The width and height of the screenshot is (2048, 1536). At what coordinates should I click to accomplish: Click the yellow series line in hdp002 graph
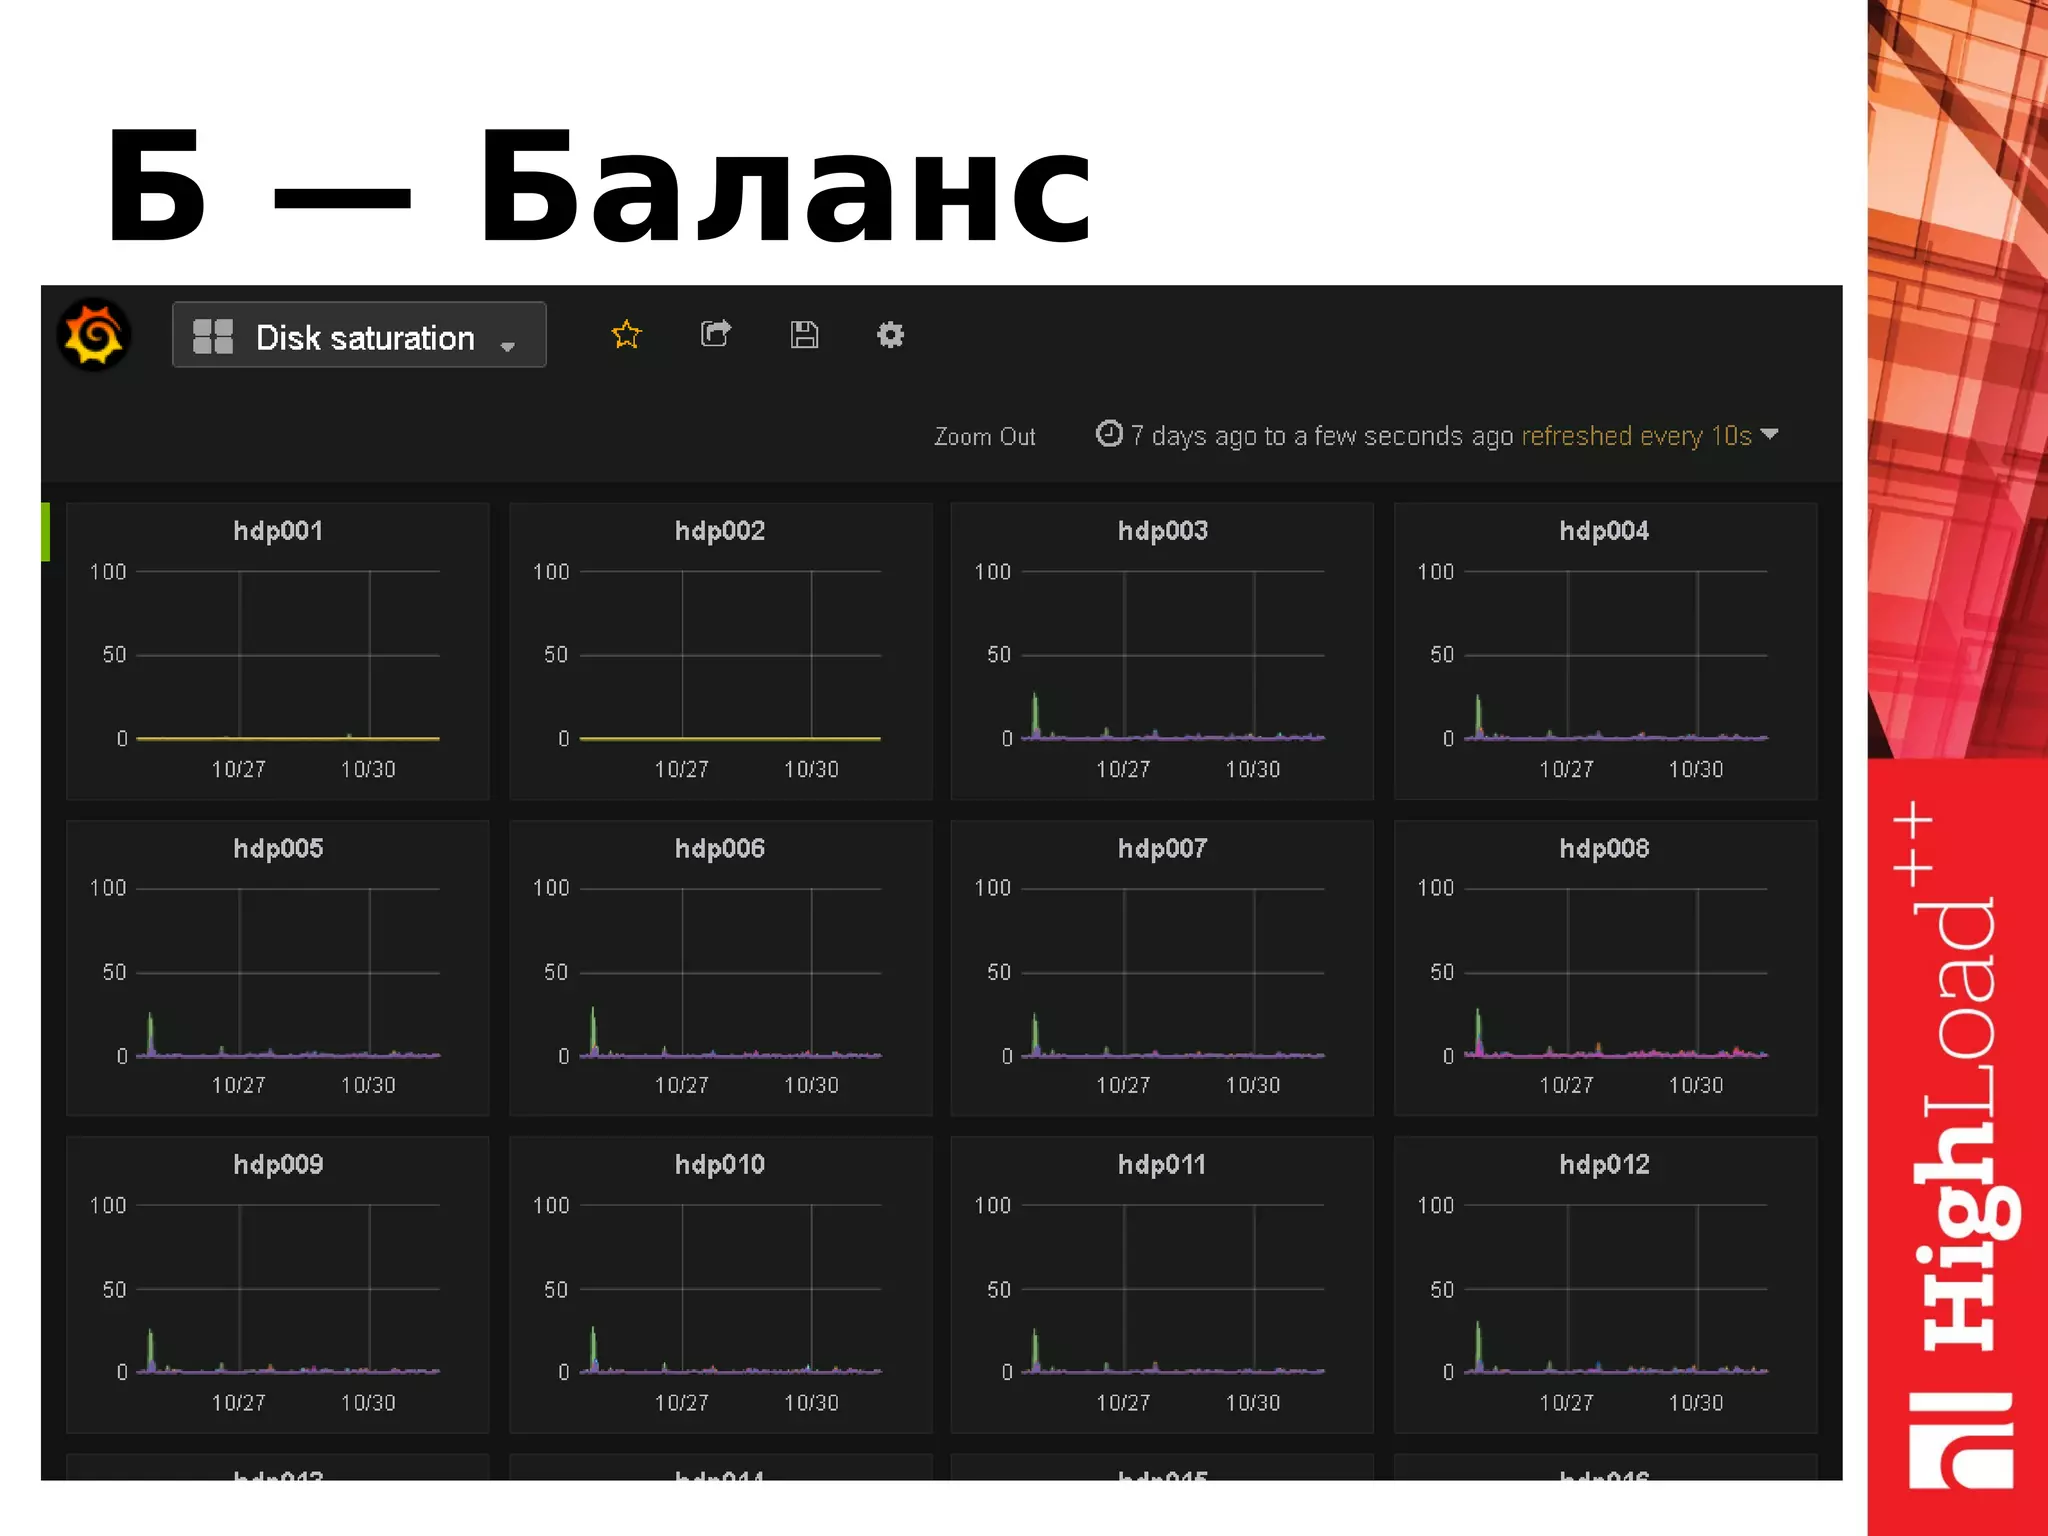click(730, 739)
